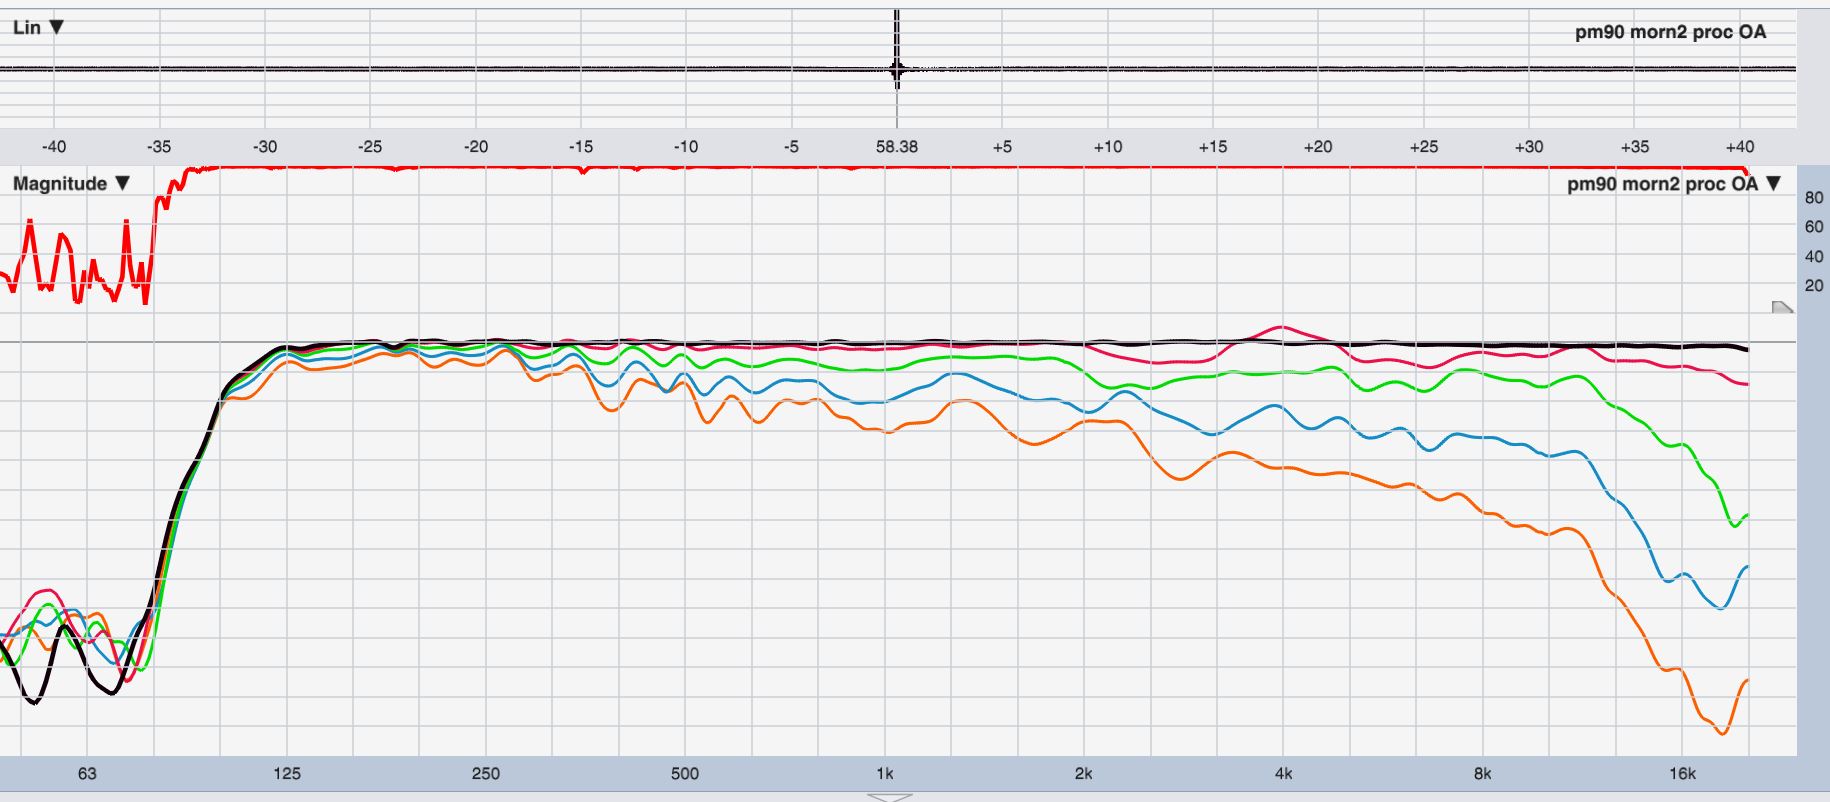Click the -20 label on the time axis
1830x802 pixels.
tap(475, 147)
